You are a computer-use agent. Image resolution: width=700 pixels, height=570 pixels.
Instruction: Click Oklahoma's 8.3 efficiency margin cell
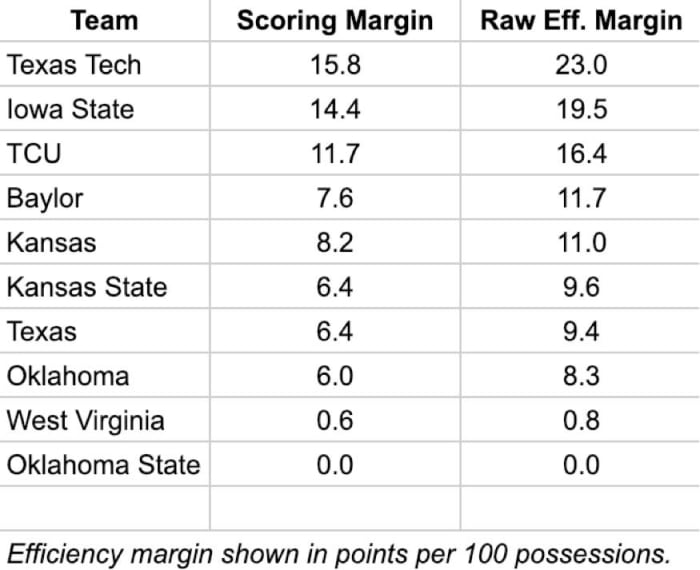click(x=580, y=376)
